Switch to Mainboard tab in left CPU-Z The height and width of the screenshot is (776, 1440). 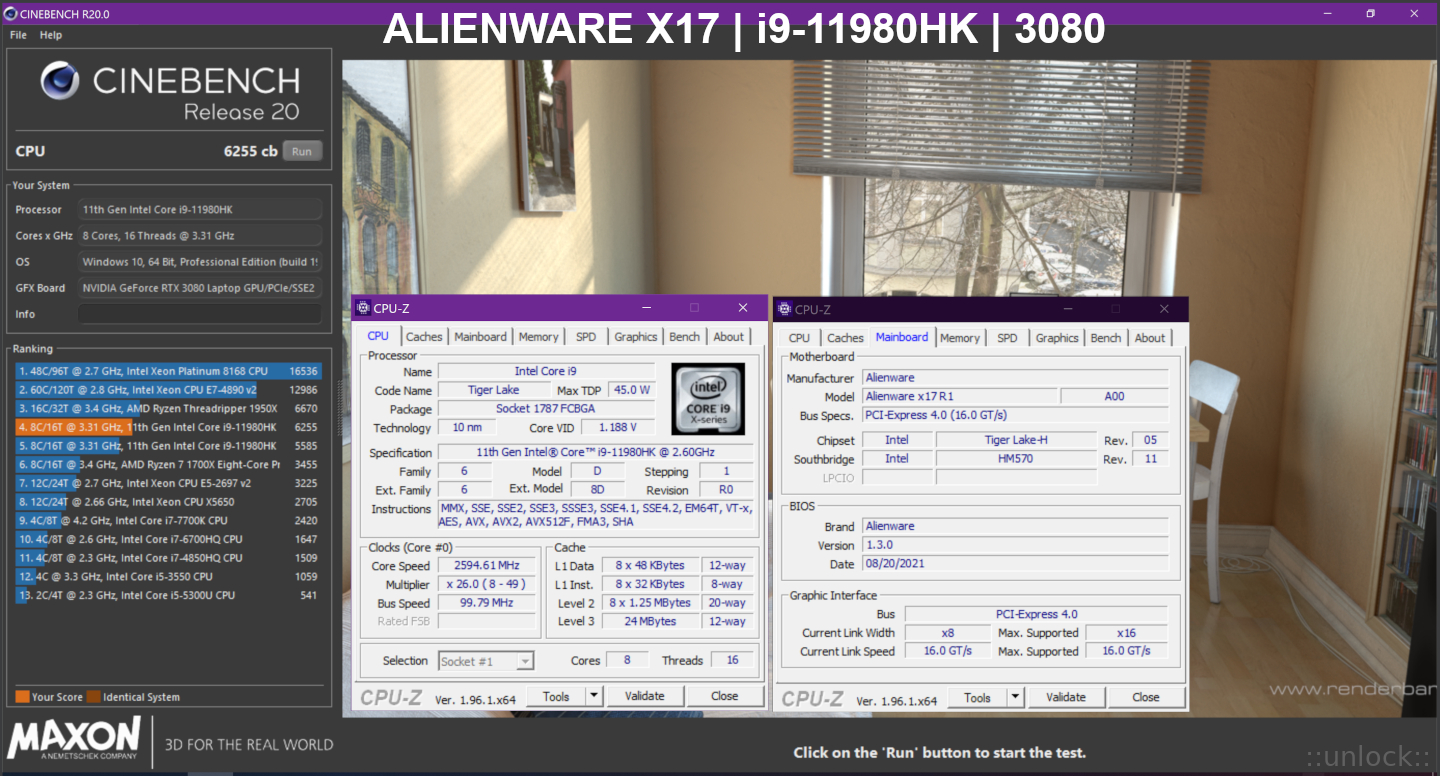[x=480, y=337]
